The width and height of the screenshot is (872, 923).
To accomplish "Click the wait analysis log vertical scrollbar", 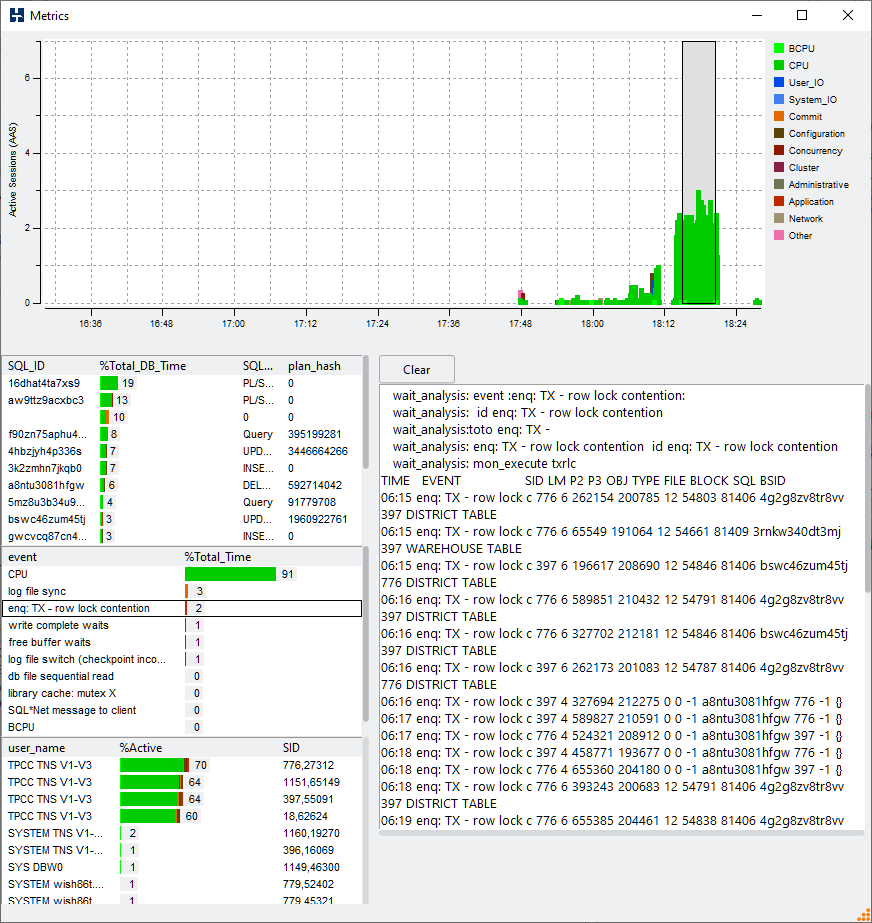I will point(866,450).
